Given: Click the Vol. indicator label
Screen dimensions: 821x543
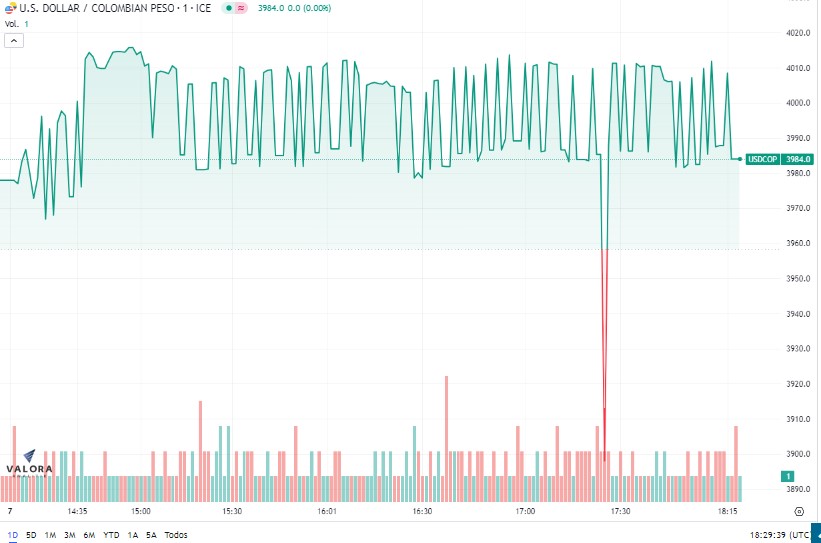Looking at the screenshot, I should click(x=12, y=24).
